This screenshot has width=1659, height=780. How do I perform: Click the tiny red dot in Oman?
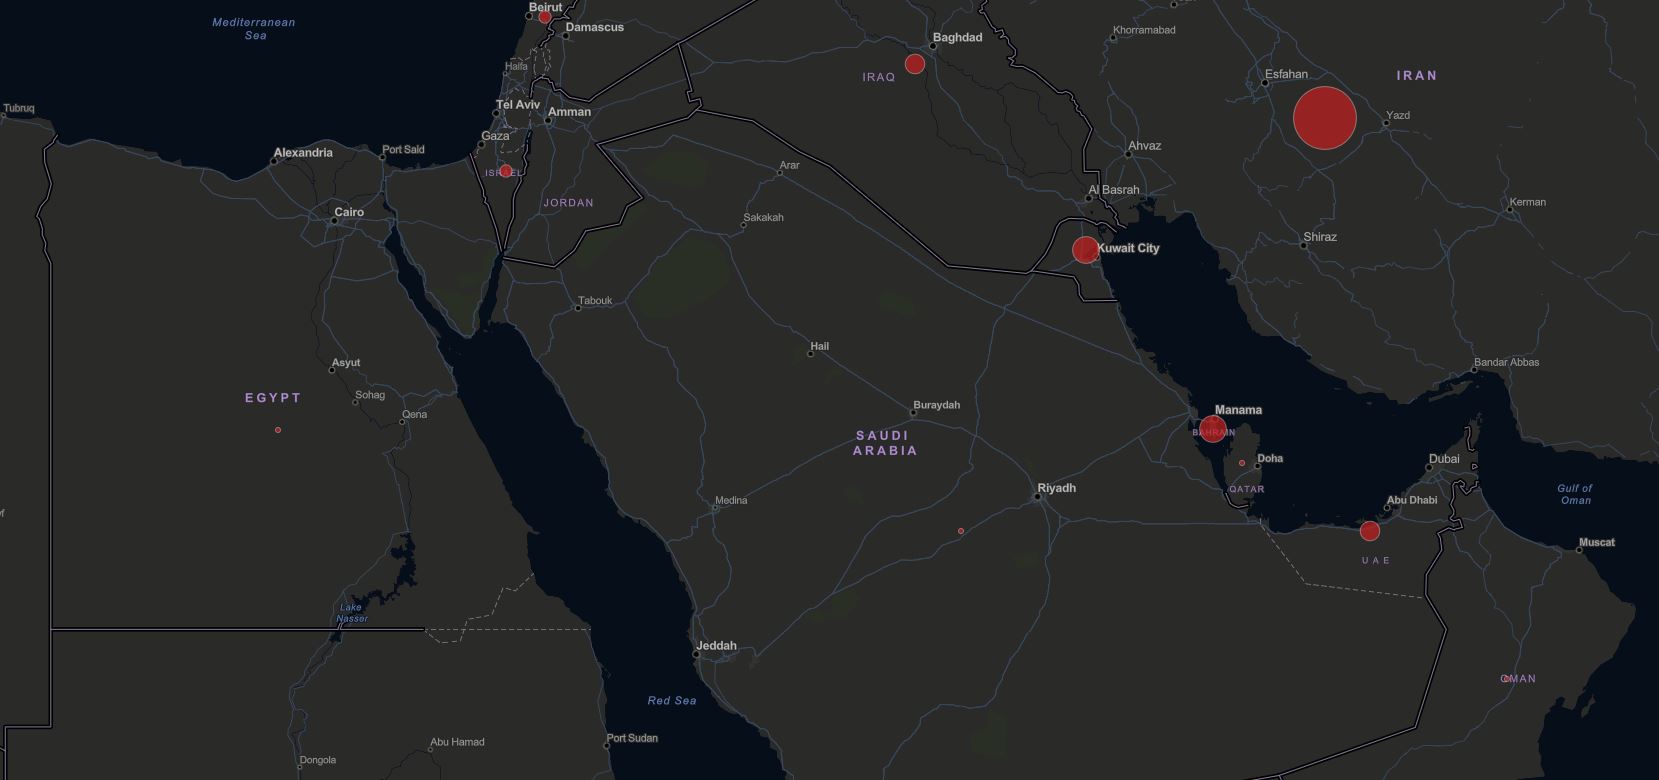coord(1506,679)
